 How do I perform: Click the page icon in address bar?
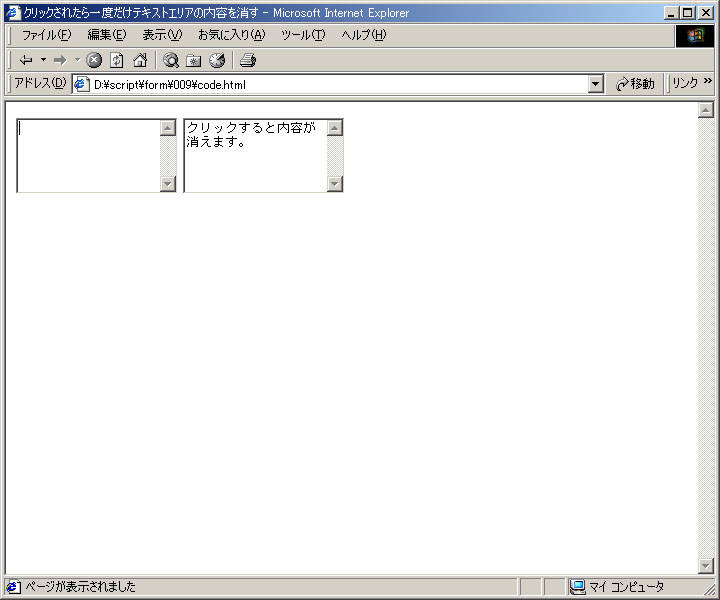(x=82, y=84)
